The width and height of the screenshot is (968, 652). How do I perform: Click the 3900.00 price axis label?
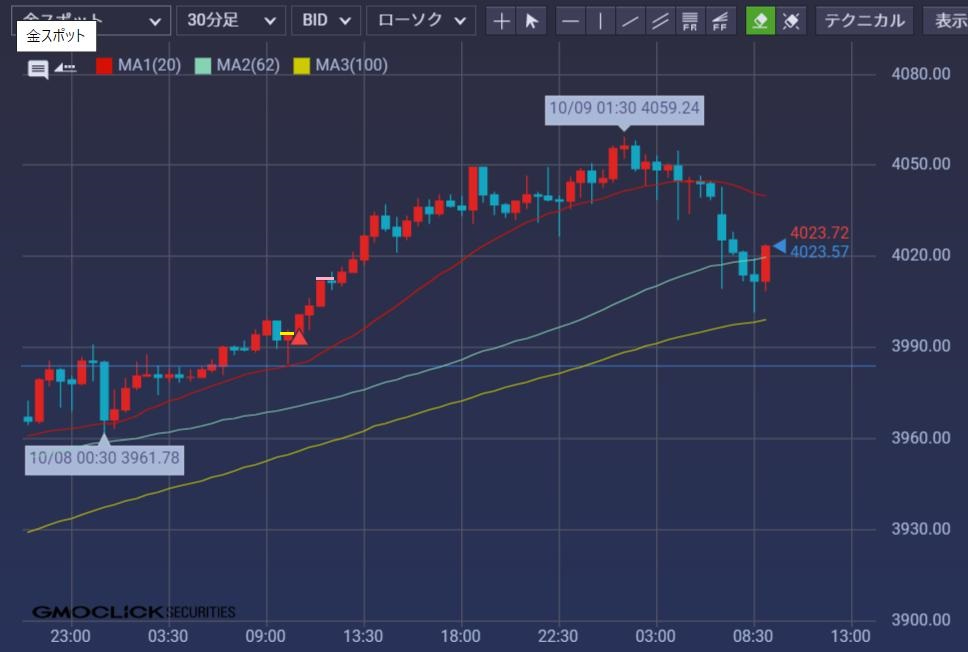920,619
